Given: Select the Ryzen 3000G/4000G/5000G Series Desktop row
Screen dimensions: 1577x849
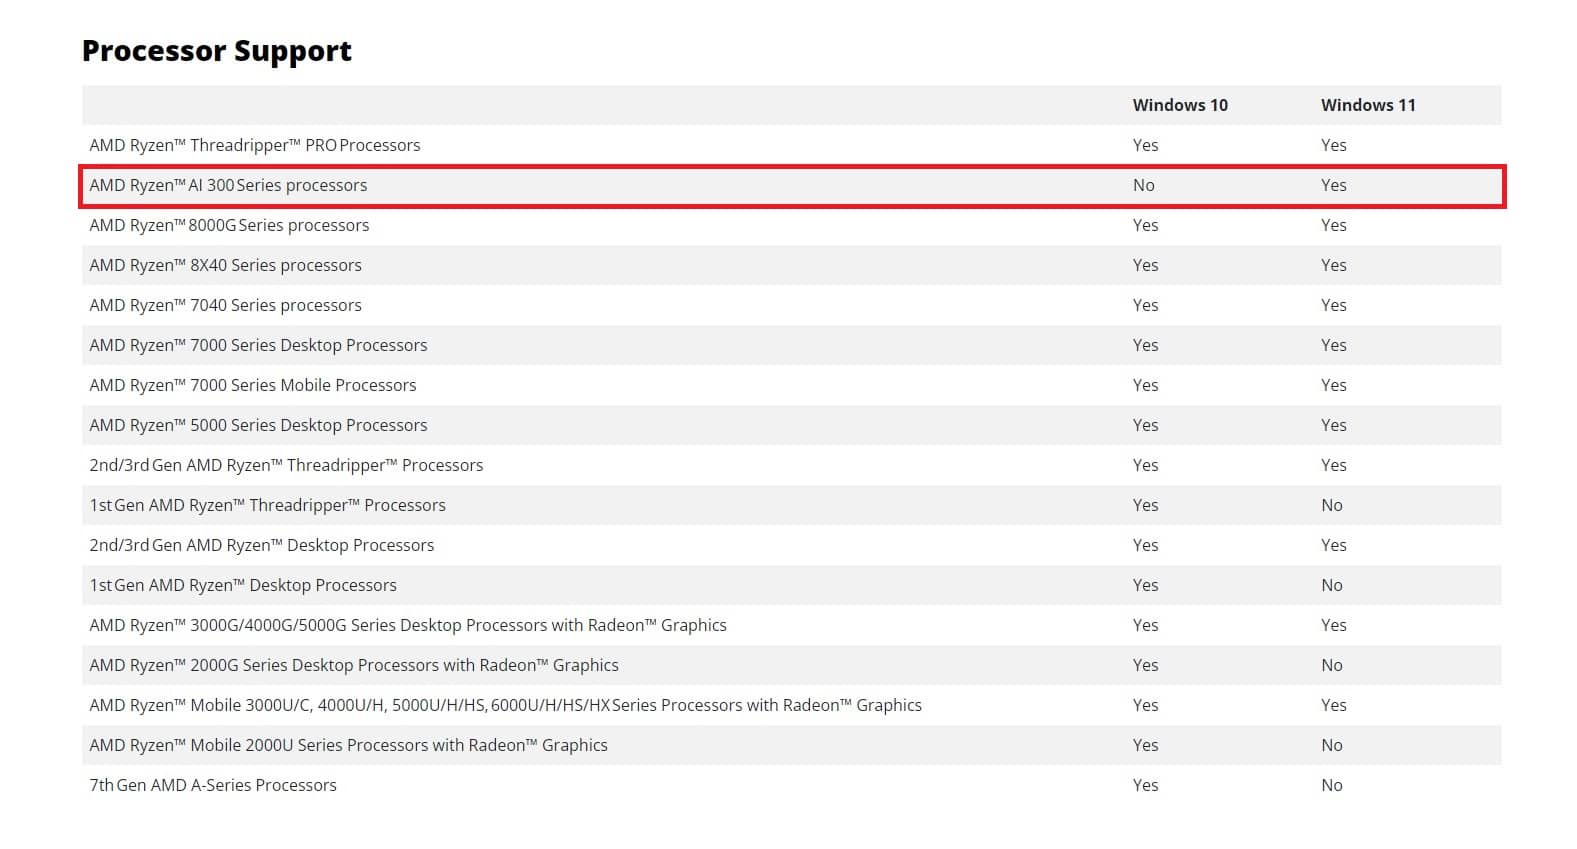Looking at the screenshot, I should tap(792, 625).
